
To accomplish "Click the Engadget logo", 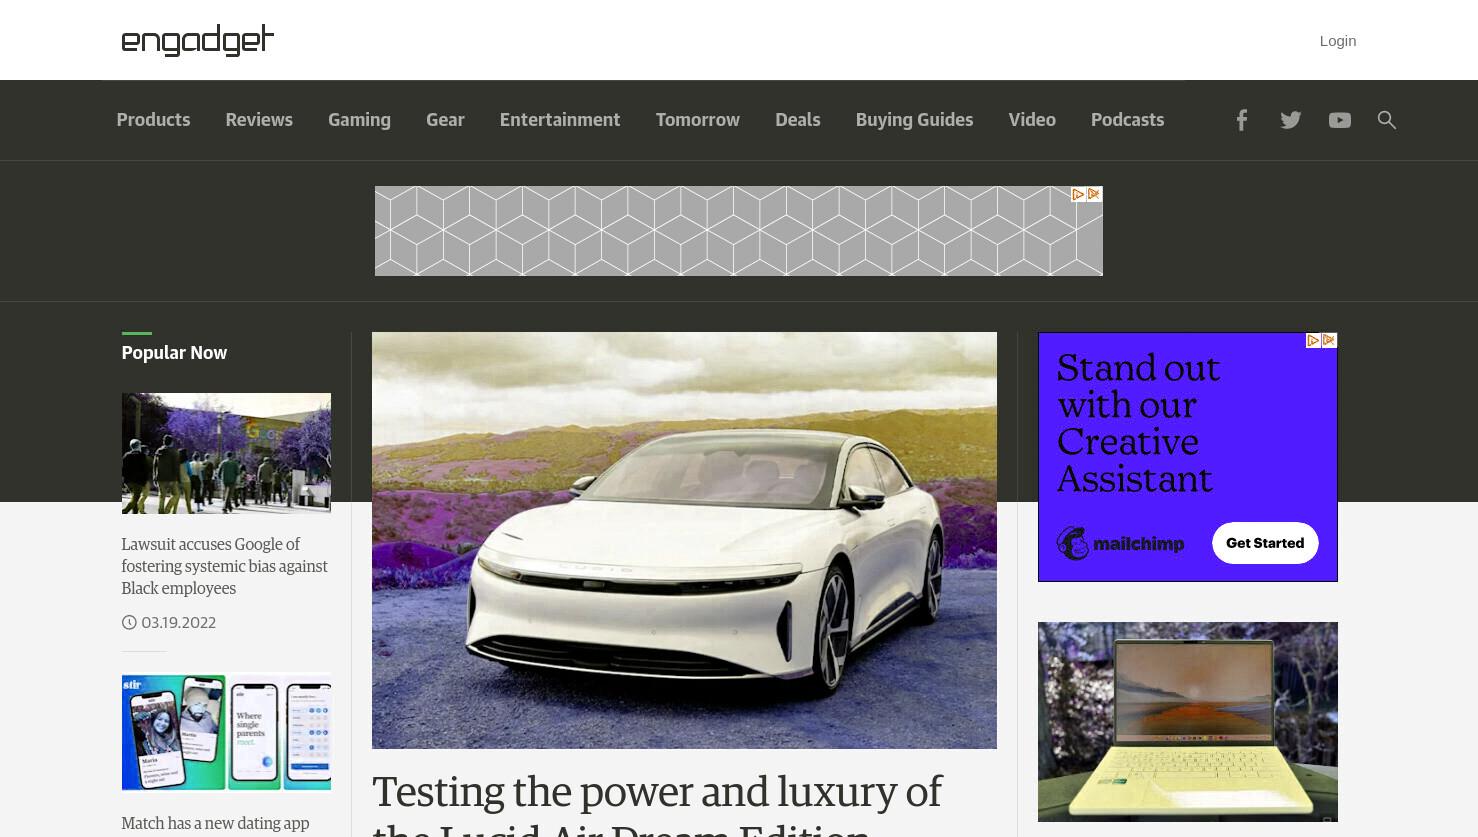I will point(198,40).
